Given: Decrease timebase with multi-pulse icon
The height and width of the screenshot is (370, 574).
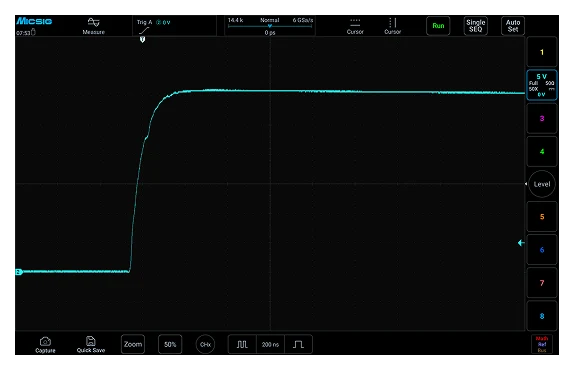Looking at the screenshot, I should tap(242, 344).
